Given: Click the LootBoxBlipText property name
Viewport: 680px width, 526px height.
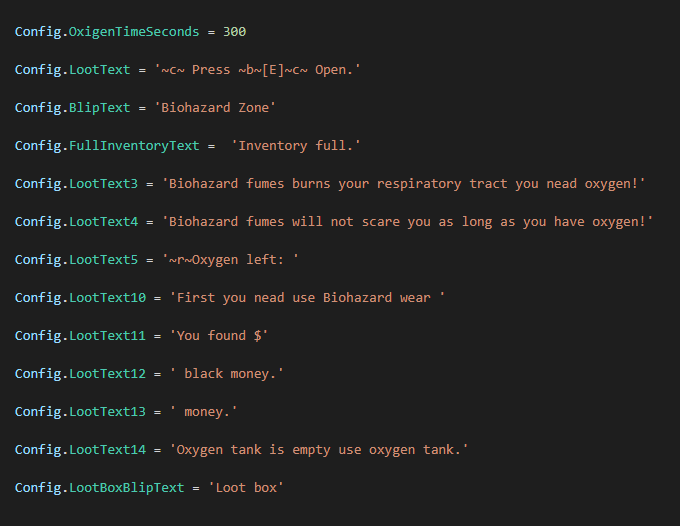Looking at the screenshot, I should coord(127,488).
